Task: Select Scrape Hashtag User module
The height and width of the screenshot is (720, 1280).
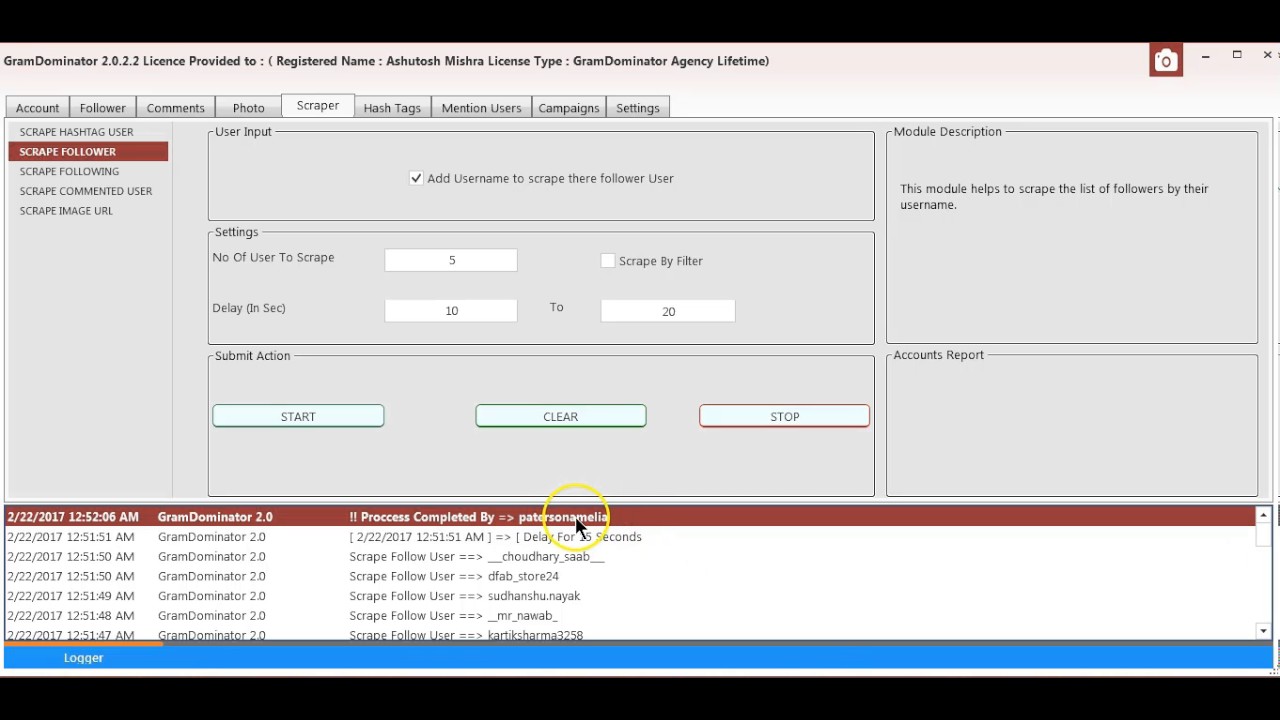Action: 88,132
